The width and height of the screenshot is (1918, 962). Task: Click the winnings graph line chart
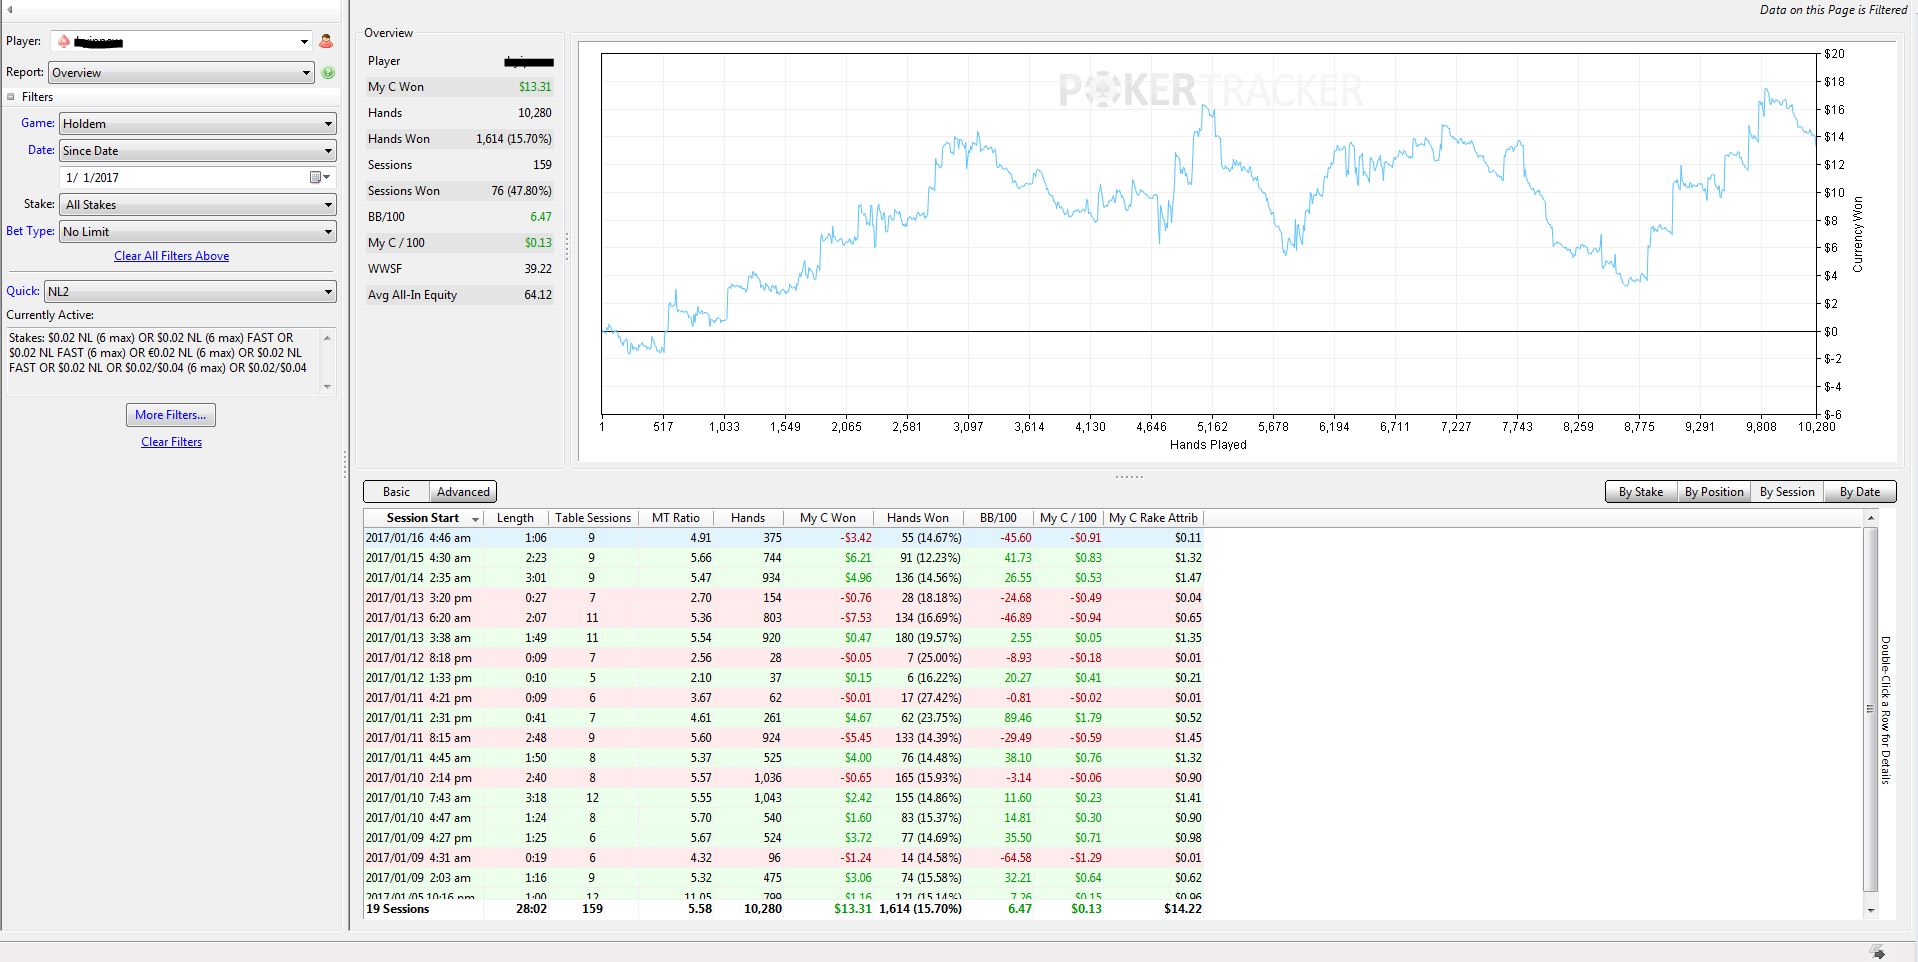click(1208, 233)
